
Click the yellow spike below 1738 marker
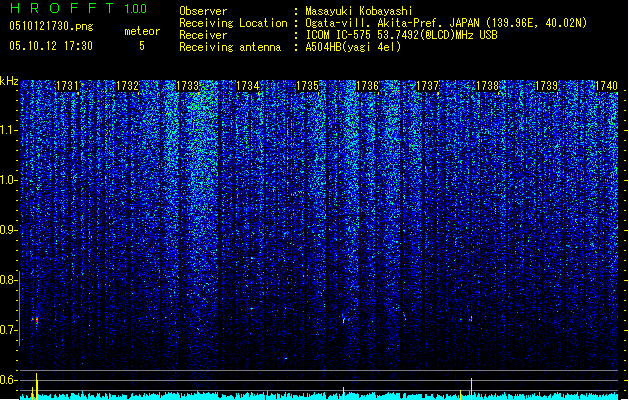tap(471, 389)
